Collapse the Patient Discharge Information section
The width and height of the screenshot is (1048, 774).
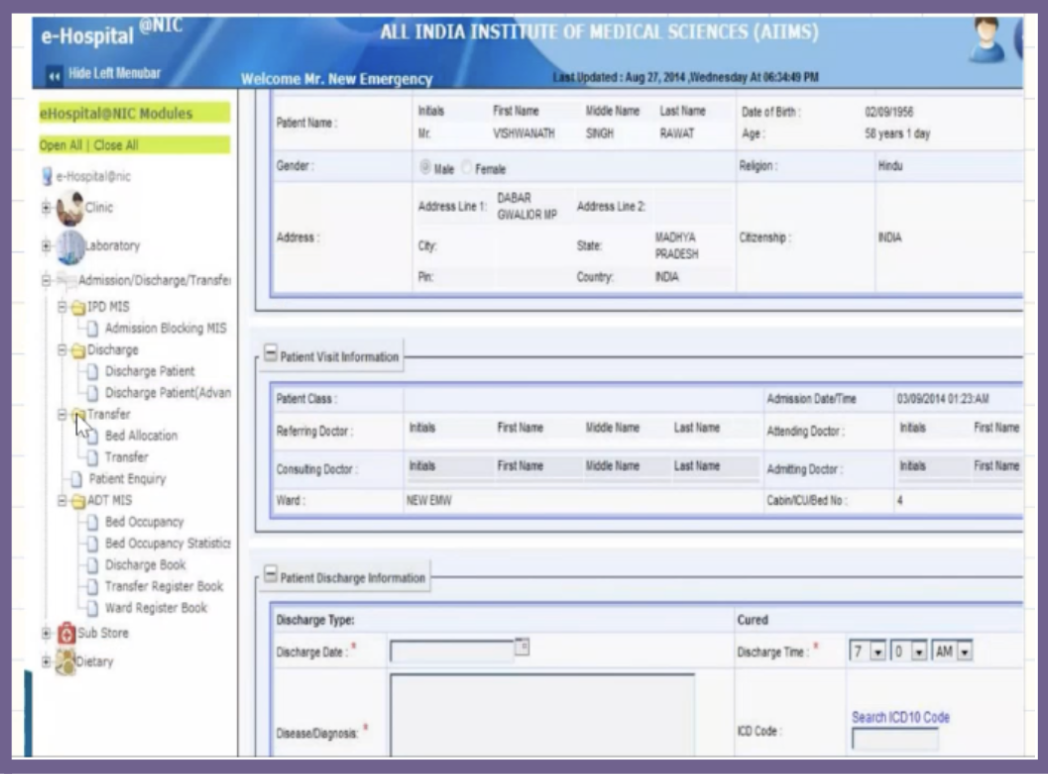tap(269, 577)
